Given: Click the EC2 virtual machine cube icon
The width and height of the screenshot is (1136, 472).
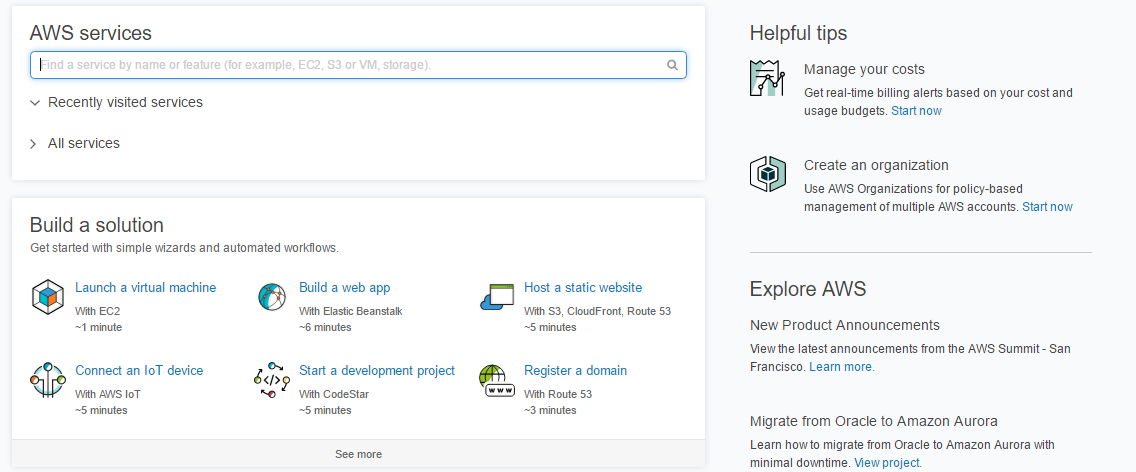Looking at the screenshot, I should (x=48, y=297).
